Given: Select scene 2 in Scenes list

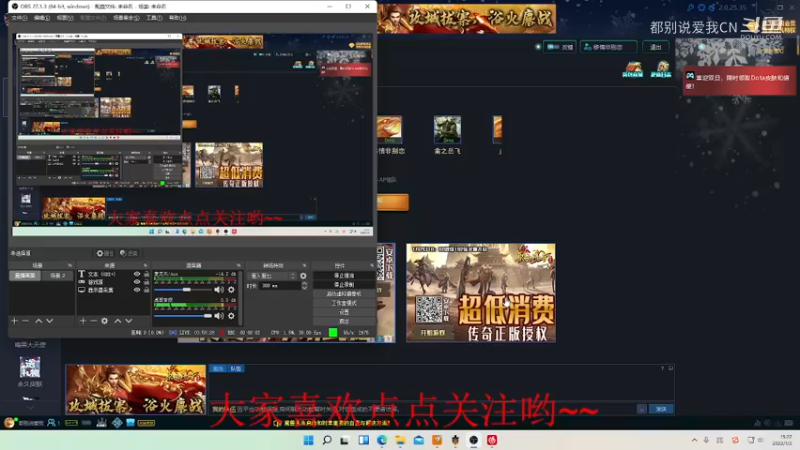Looking at the screenshot, I should tap(58, 276).
